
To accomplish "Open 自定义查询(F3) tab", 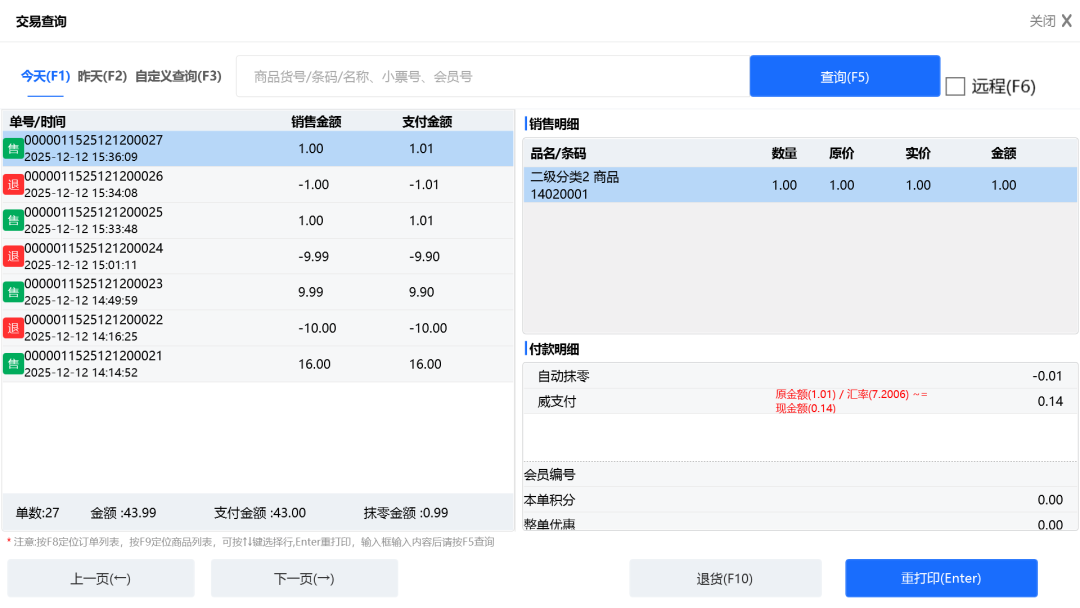I will pyautogui.click(x=178, y=76).
